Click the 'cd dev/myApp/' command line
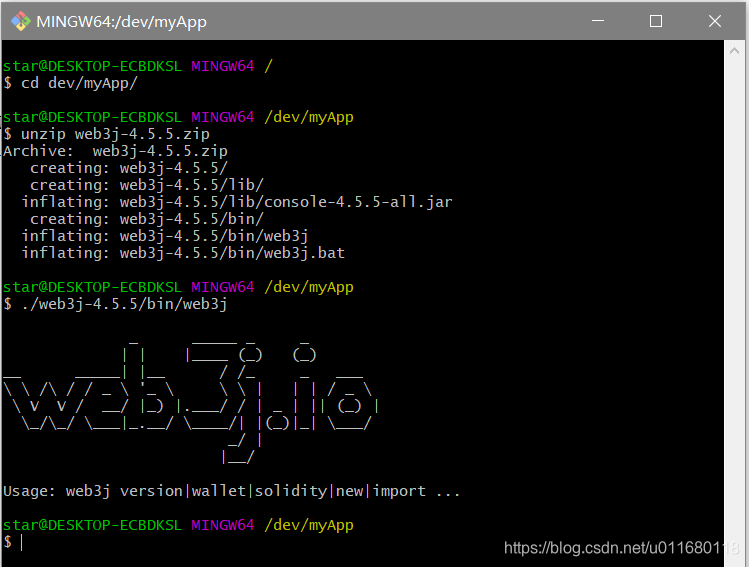The image size is (749, 567). click(71, 83)
